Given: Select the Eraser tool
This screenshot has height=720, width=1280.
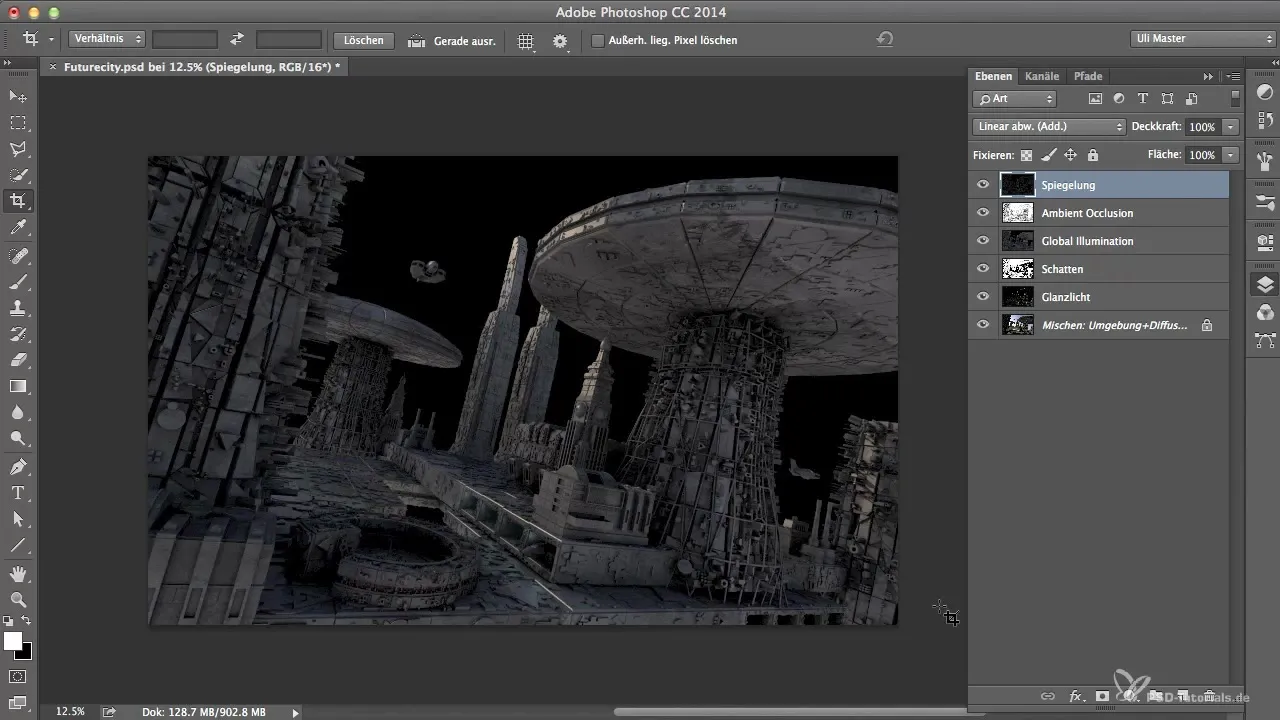Looking at the screenshot, I should [18, 360].
